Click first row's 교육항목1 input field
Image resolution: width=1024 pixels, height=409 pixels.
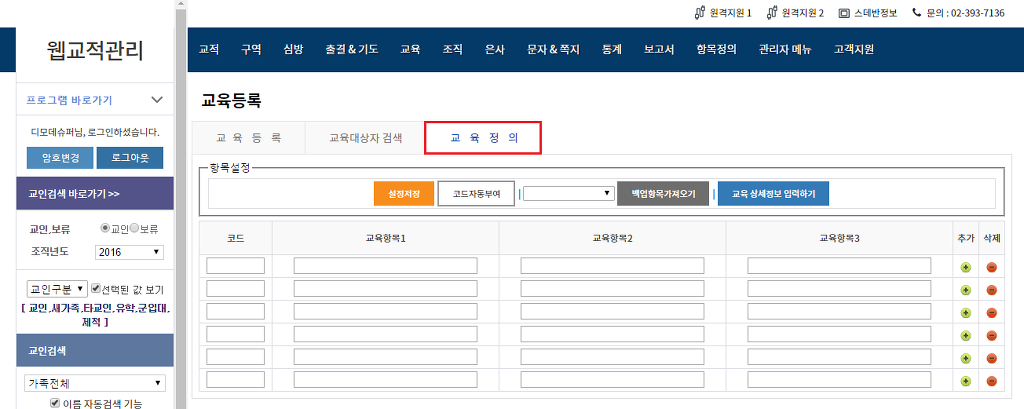(x=385, y=266)
